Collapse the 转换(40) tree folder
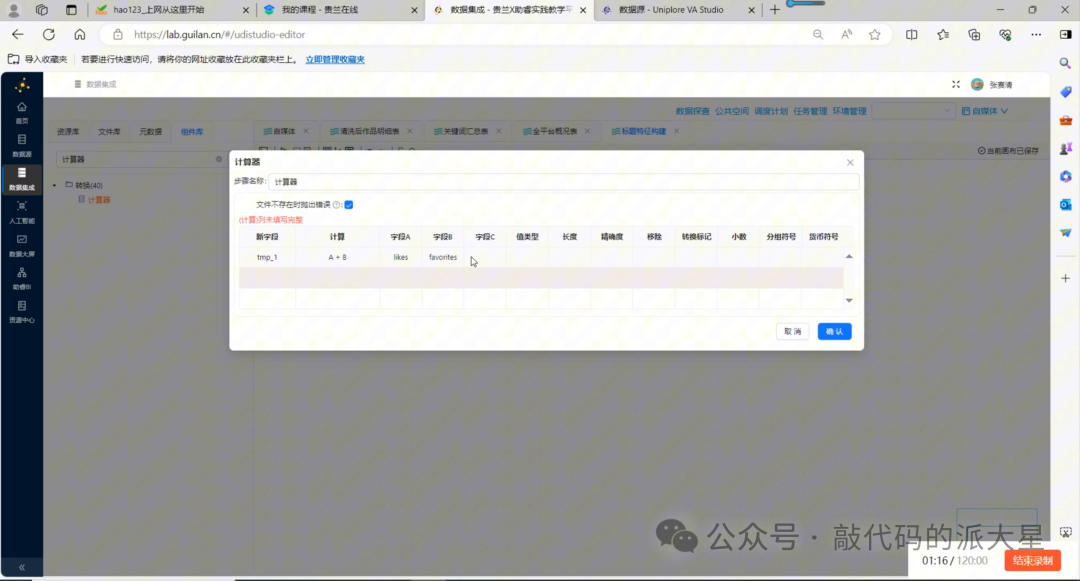1080x581 pixels. (x=54, y=185)
